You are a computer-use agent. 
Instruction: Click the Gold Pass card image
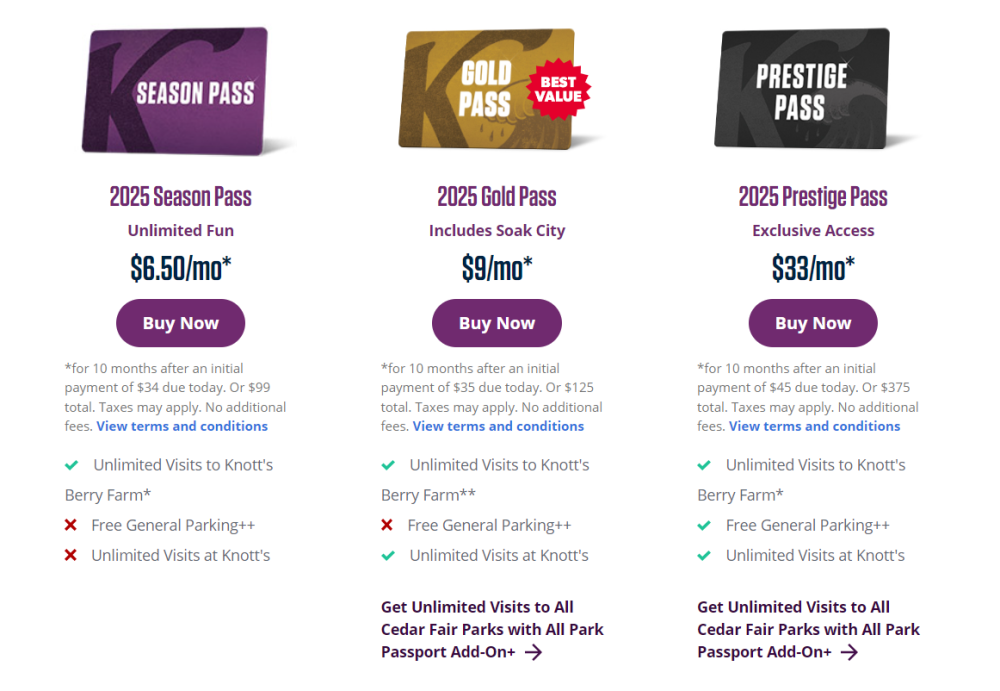[x=486, y=90]
